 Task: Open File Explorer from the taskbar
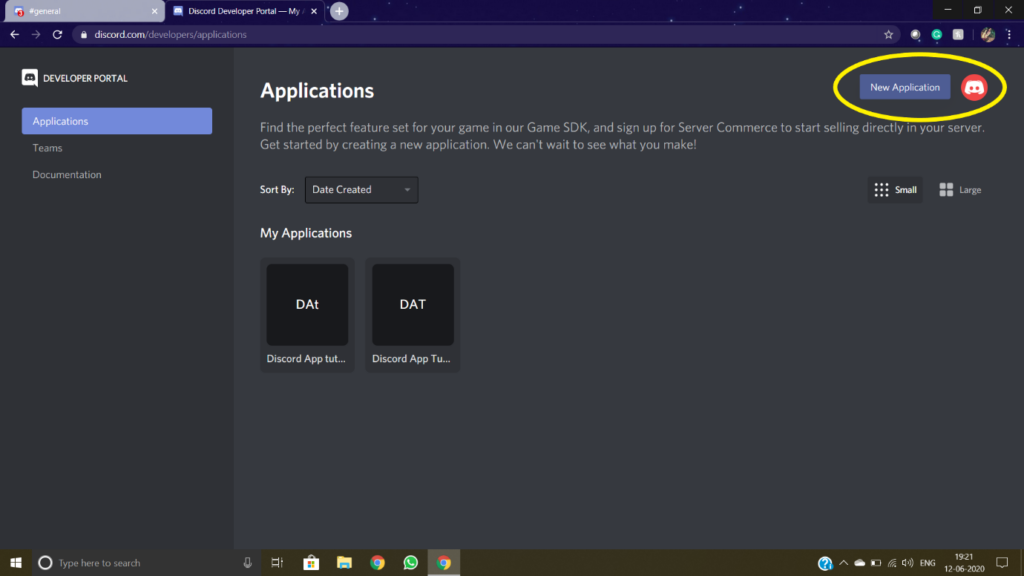(x=344, y=562)
